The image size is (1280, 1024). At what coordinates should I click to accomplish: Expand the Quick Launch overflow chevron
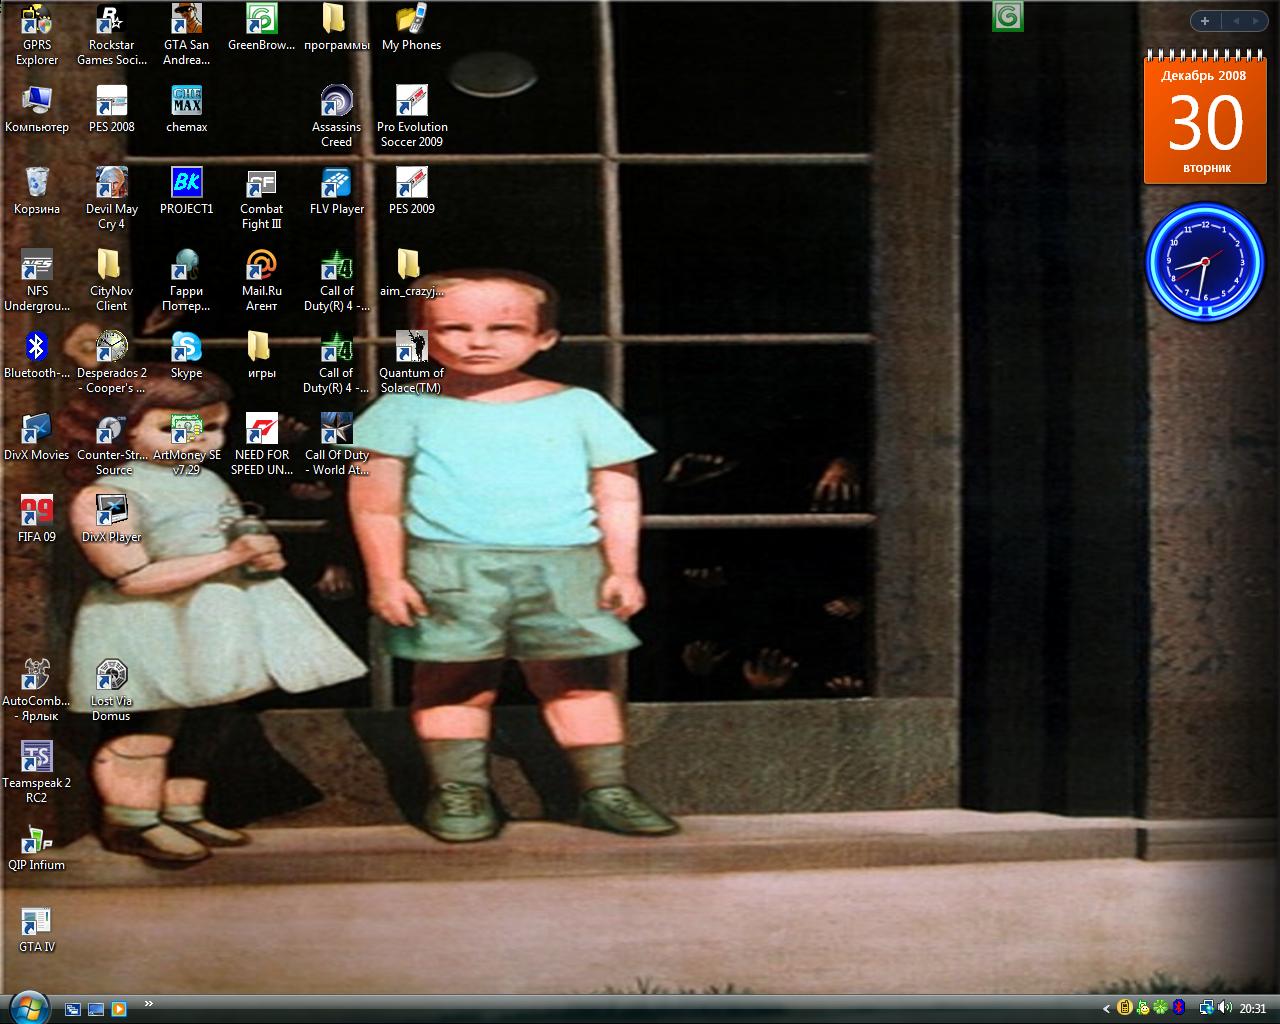click(x=149, y=1003)
